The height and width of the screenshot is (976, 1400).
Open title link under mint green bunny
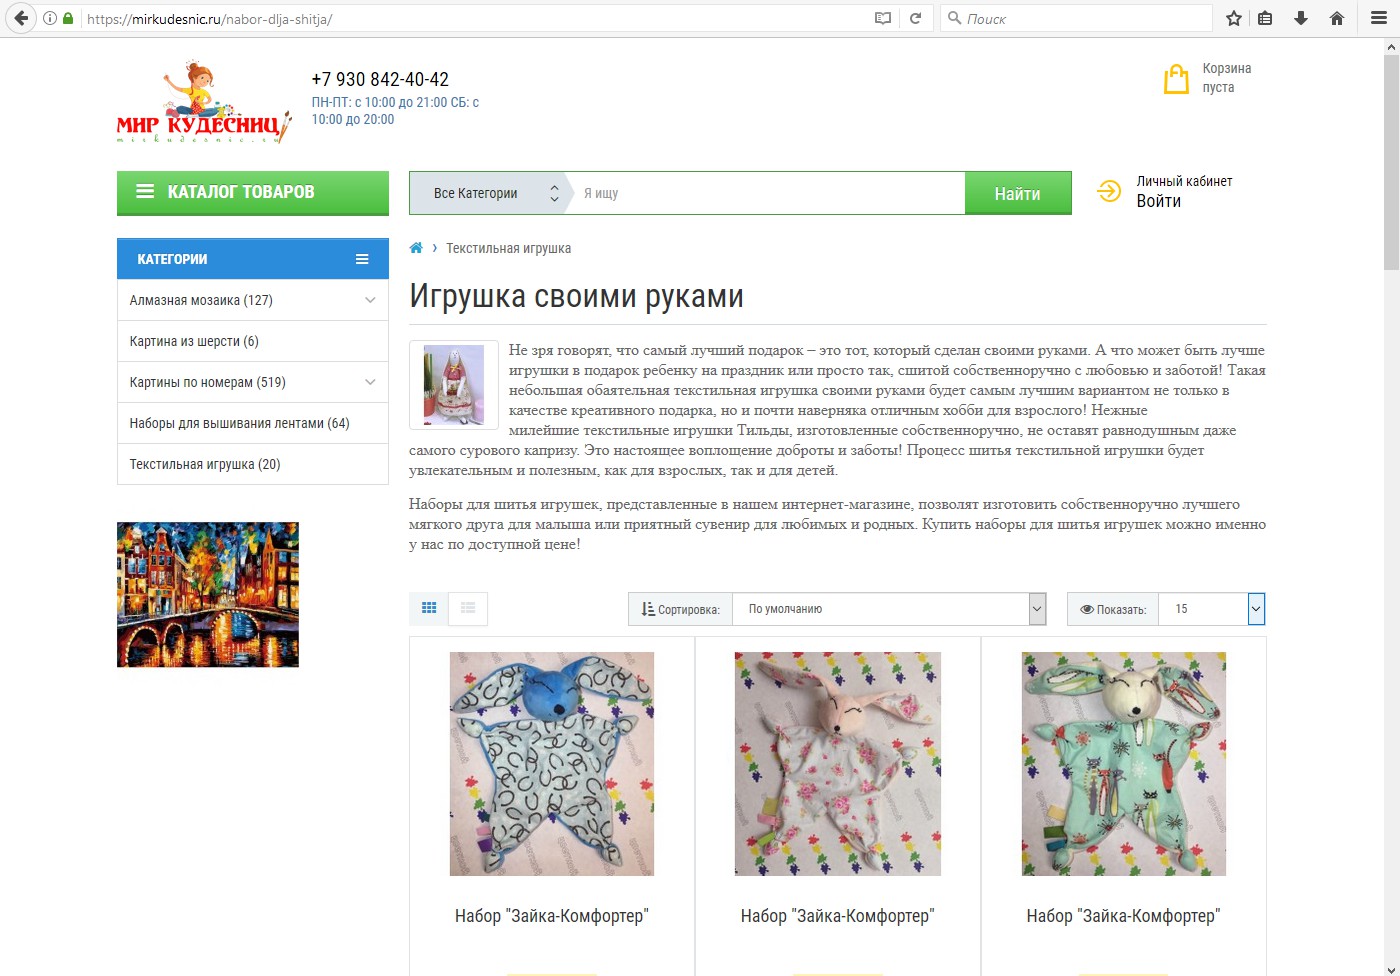[x=1124, y=915]
